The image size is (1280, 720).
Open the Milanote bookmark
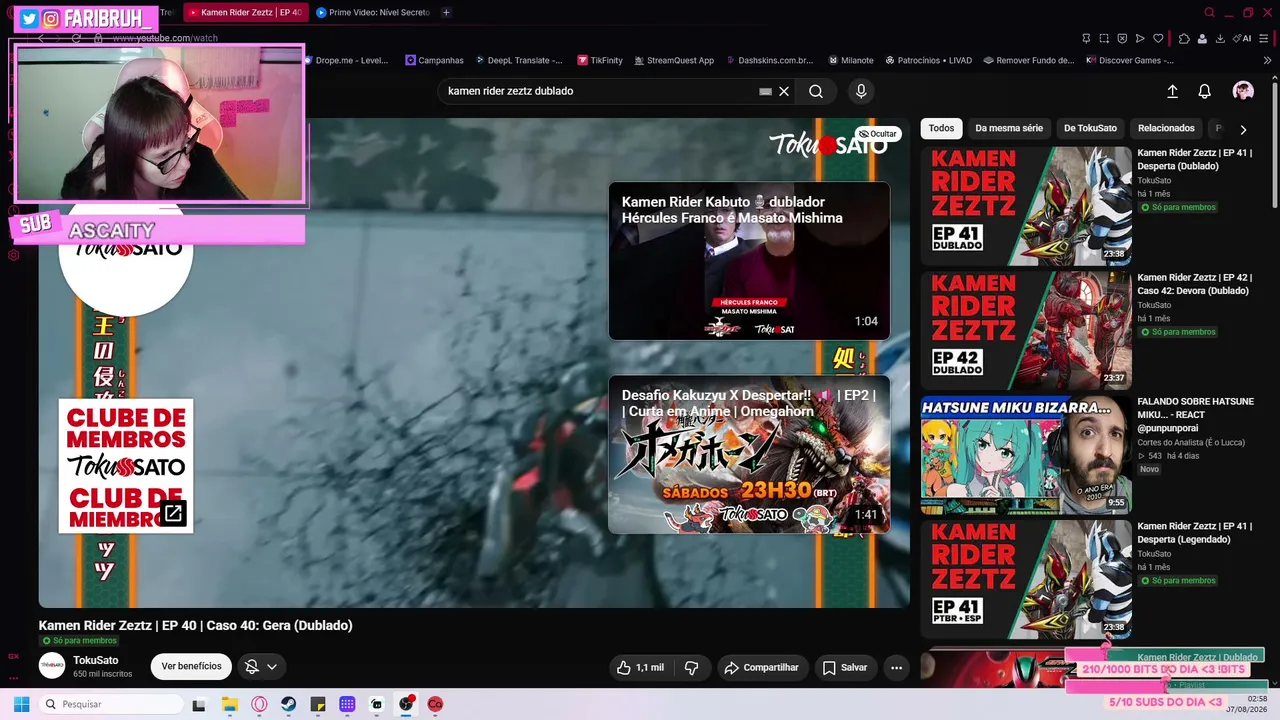[850, 60]
